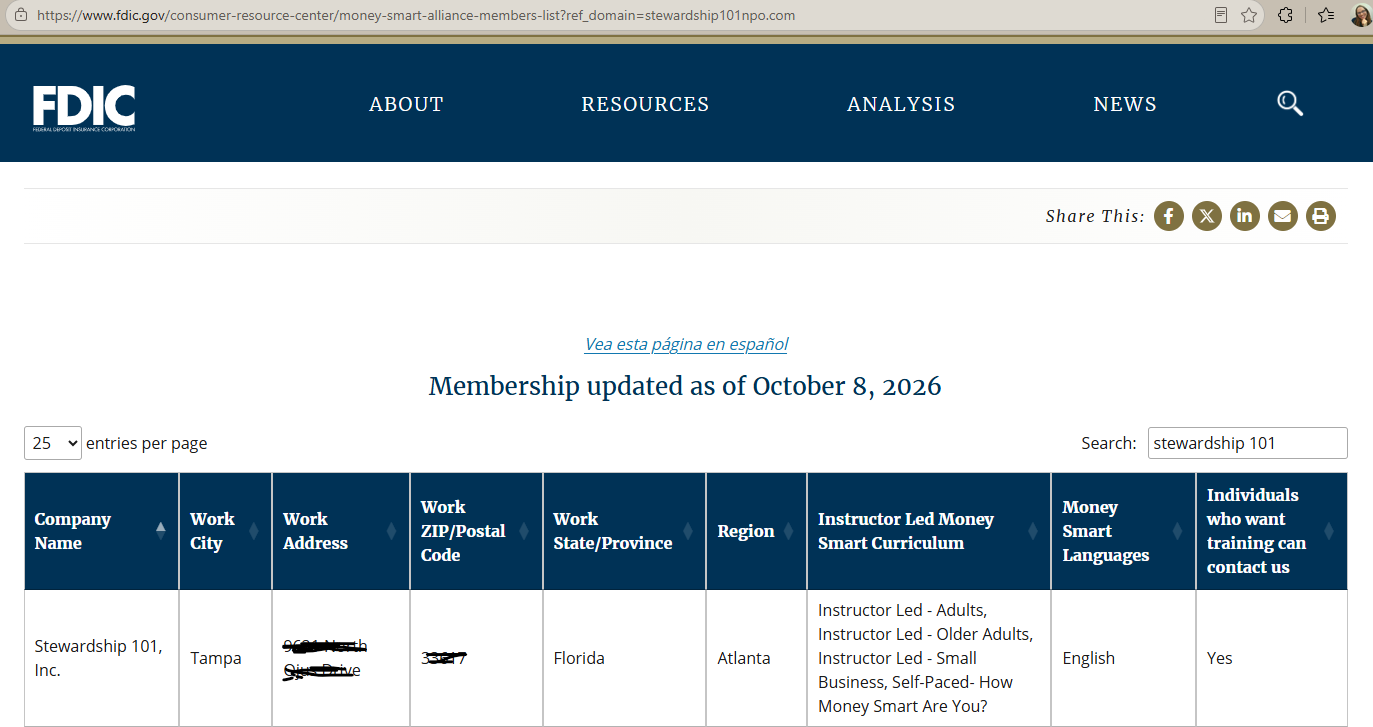Click the Atlanta region cell
This screenshot has width=1373, height=727.
[757, 658]
